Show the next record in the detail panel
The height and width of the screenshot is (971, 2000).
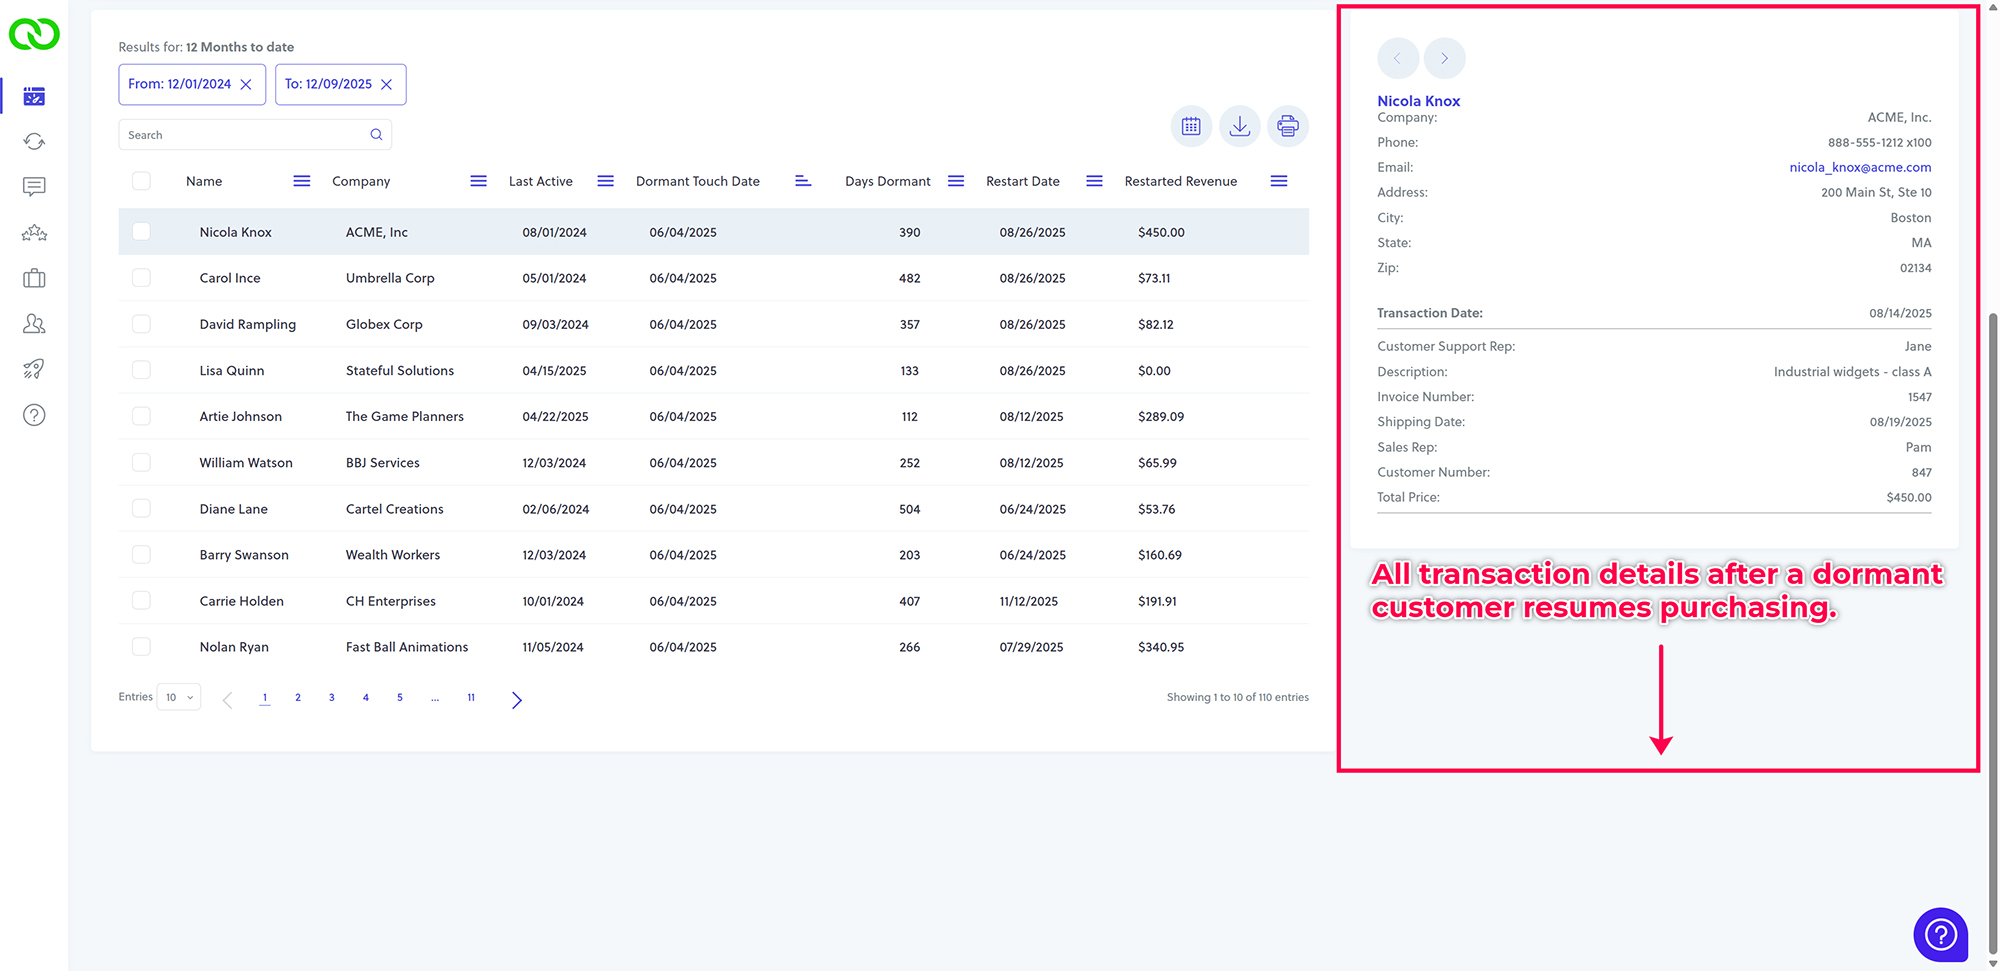(1444, 58)
